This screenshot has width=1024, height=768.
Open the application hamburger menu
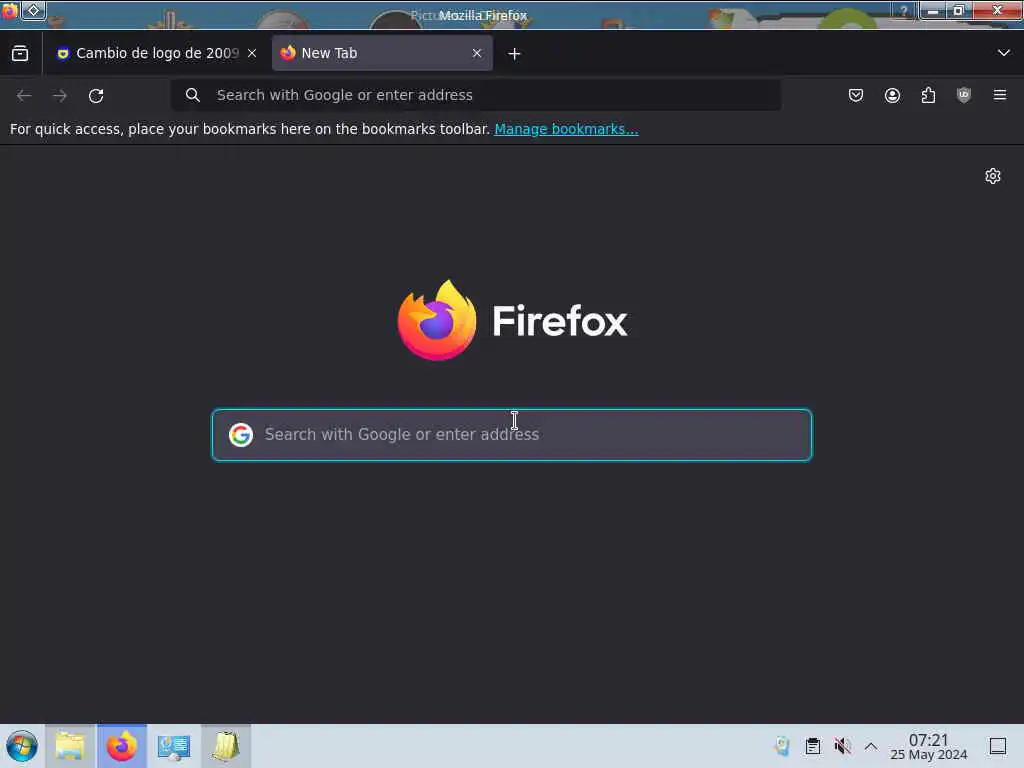point(1000,95)
